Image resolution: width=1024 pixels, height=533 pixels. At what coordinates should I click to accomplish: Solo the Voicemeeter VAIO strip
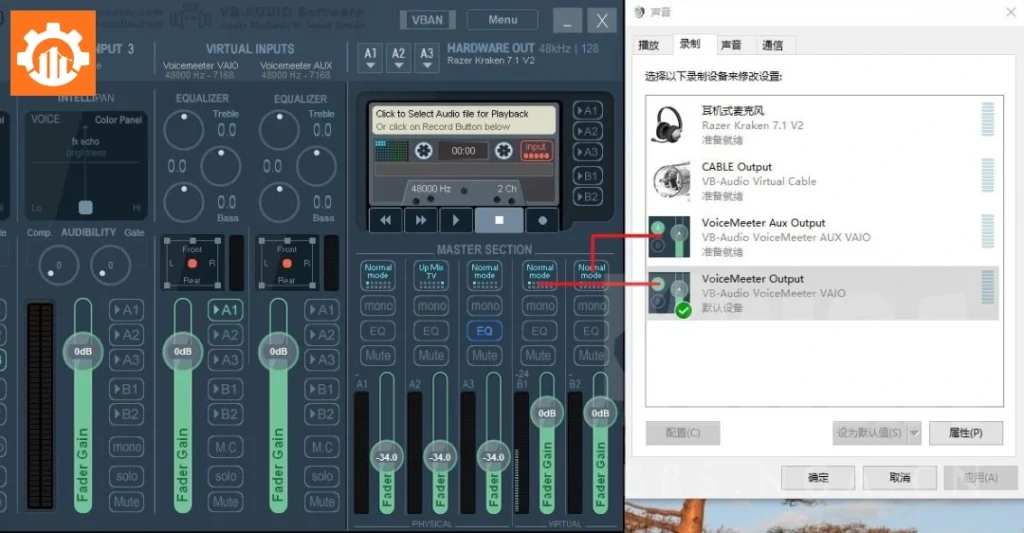tap(225, 476)
